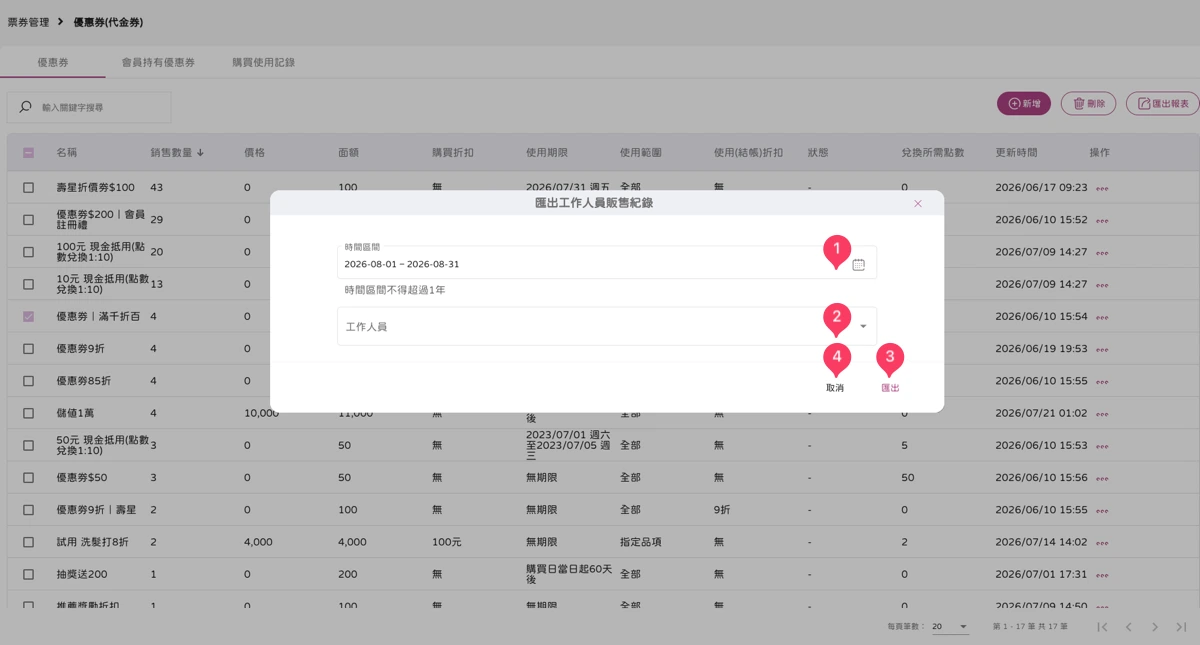Click the 試用 洗髮打8折 coupon name
Image resolution: width=1200 pixels, height=645 pixels.
point(92,542)
